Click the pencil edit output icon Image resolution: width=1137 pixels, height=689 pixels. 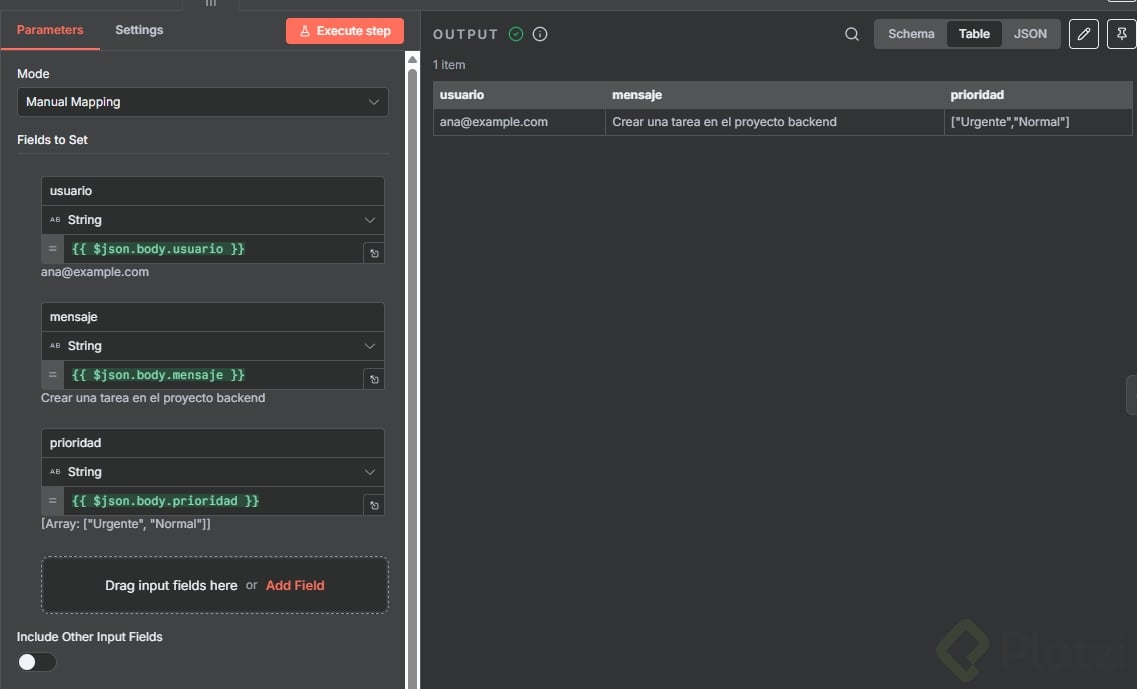point(1083,34)
